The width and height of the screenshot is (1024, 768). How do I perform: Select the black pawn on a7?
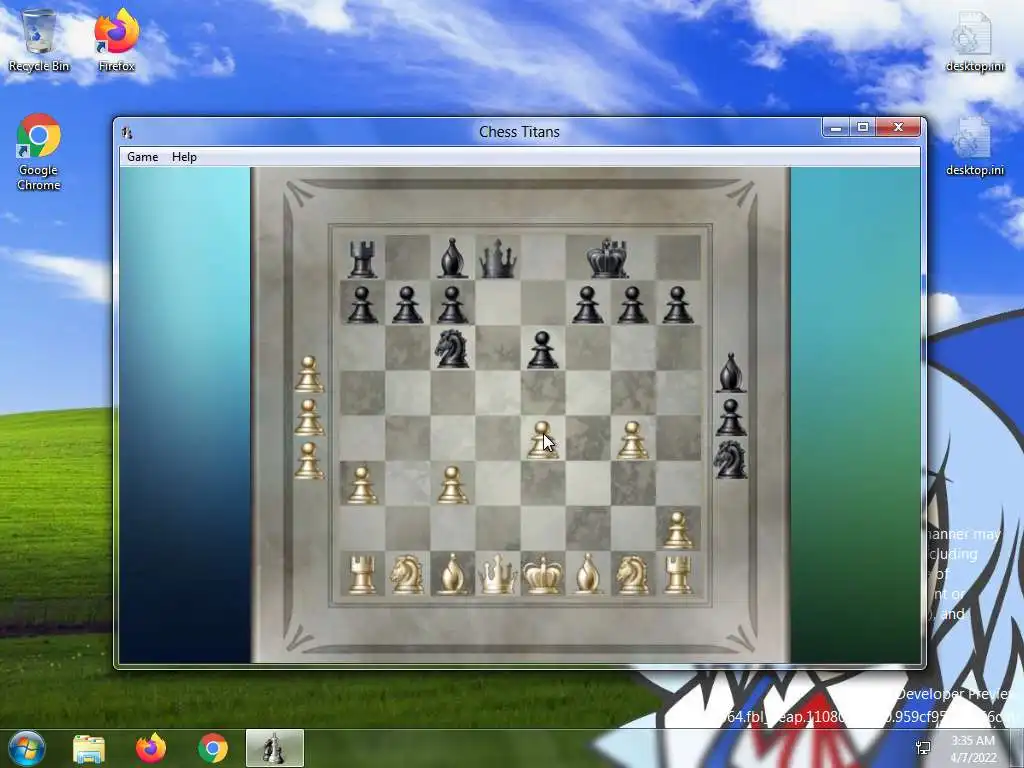(362, 305)
